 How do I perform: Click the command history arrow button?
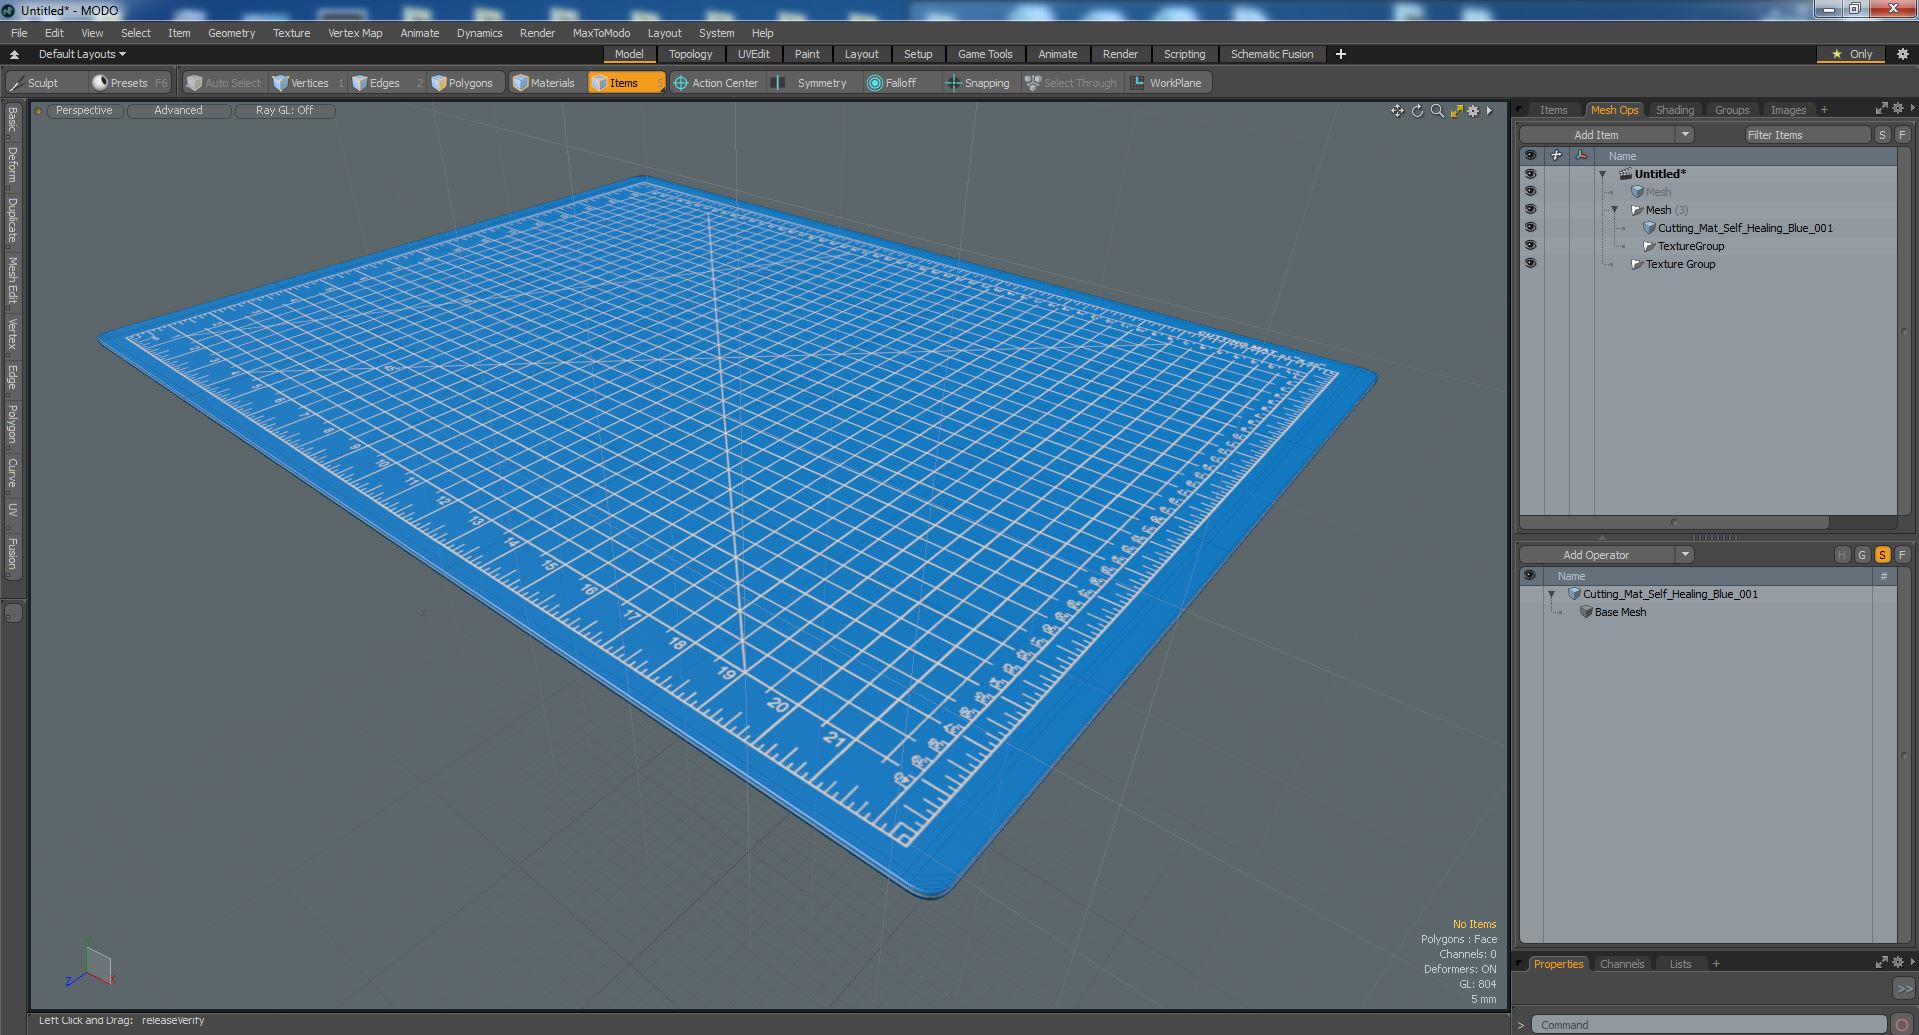[1904, 988]
